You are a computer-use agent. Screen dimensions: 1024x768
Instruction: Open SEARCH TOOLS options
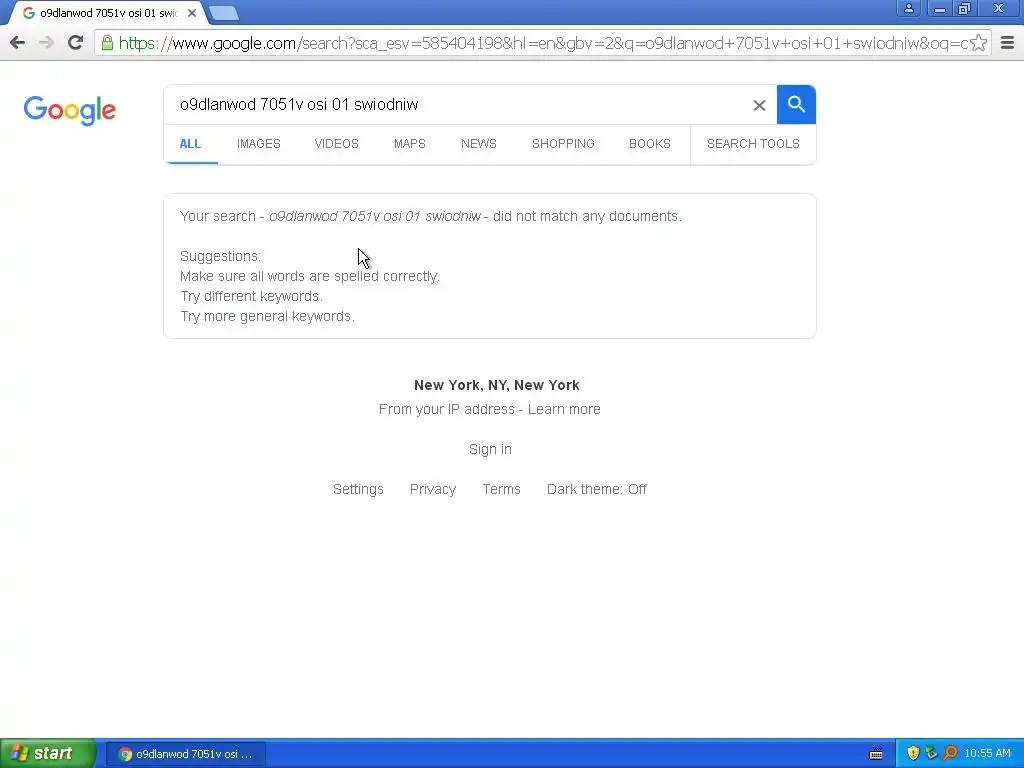point(753,144)
